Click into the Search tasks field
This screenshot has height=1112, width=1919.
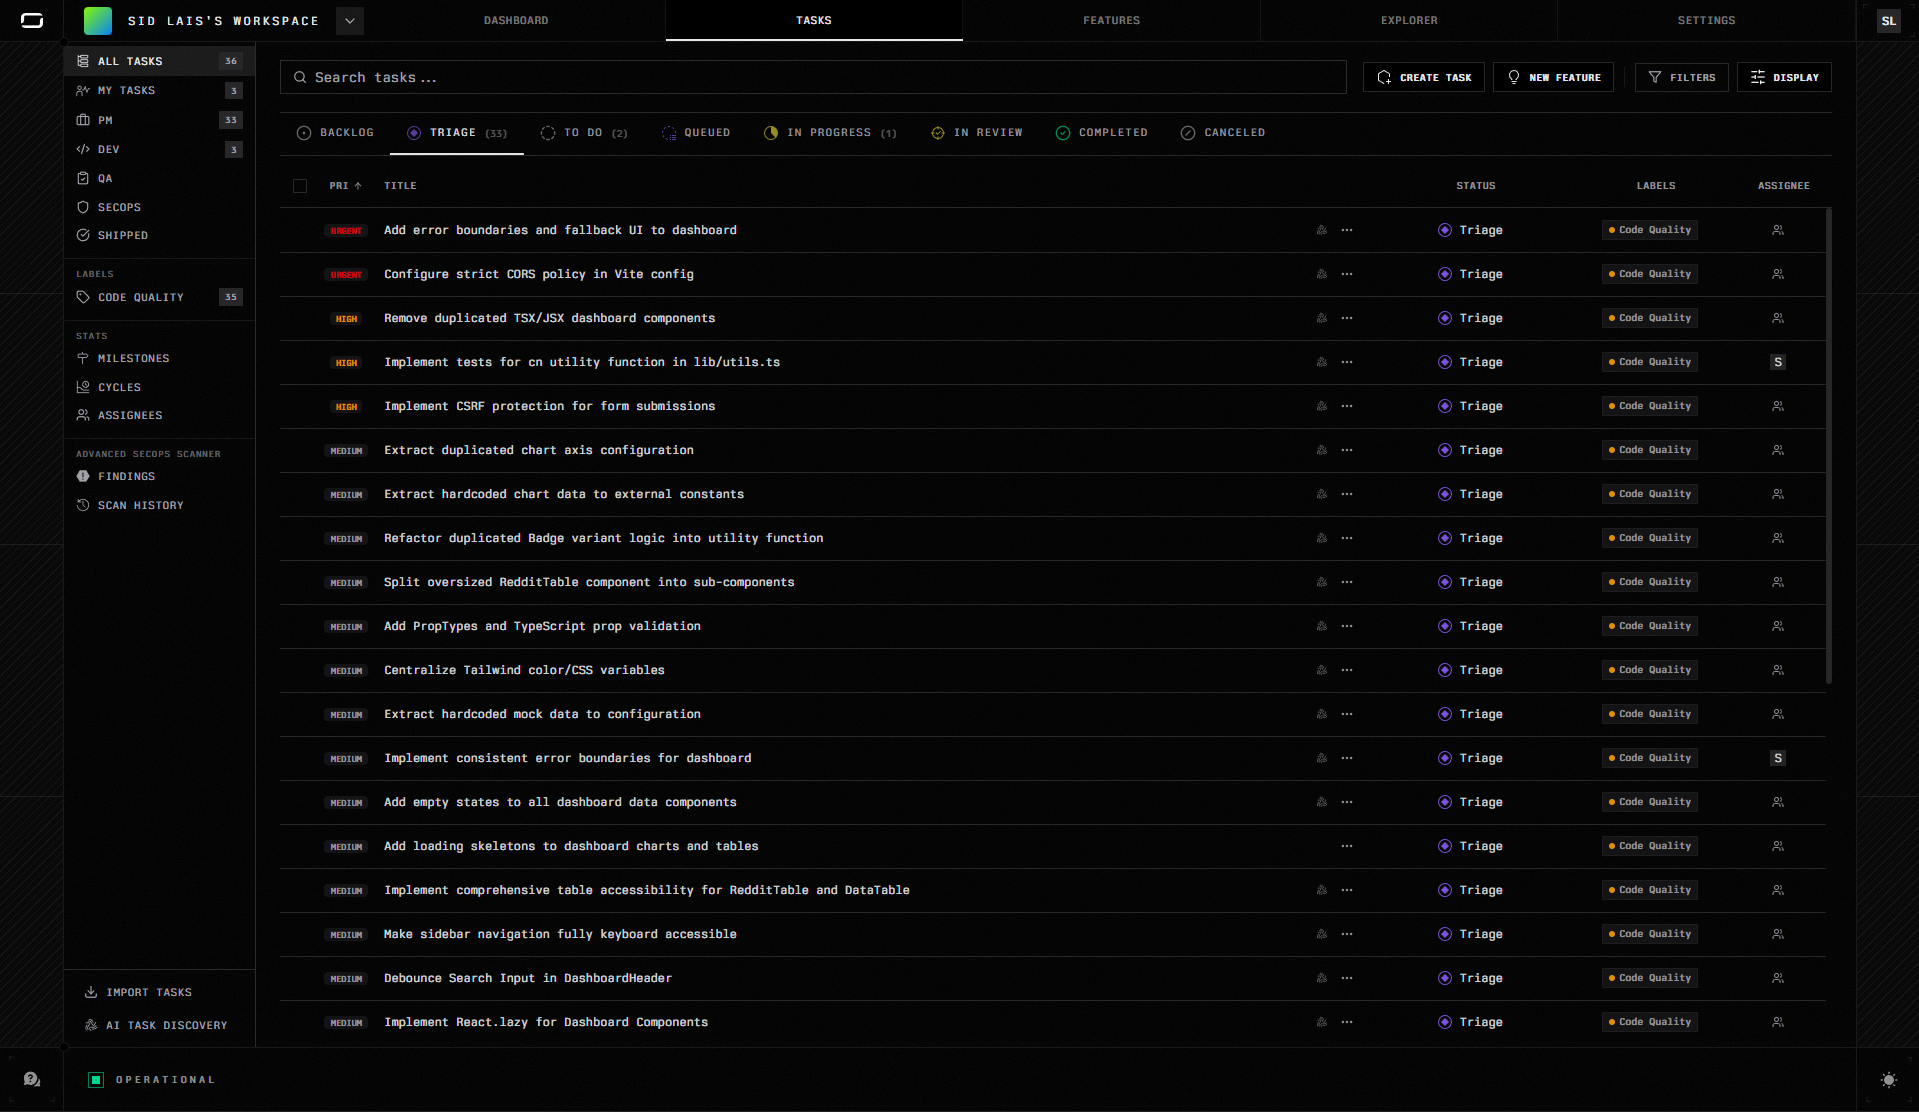click(x=812, y=78)
